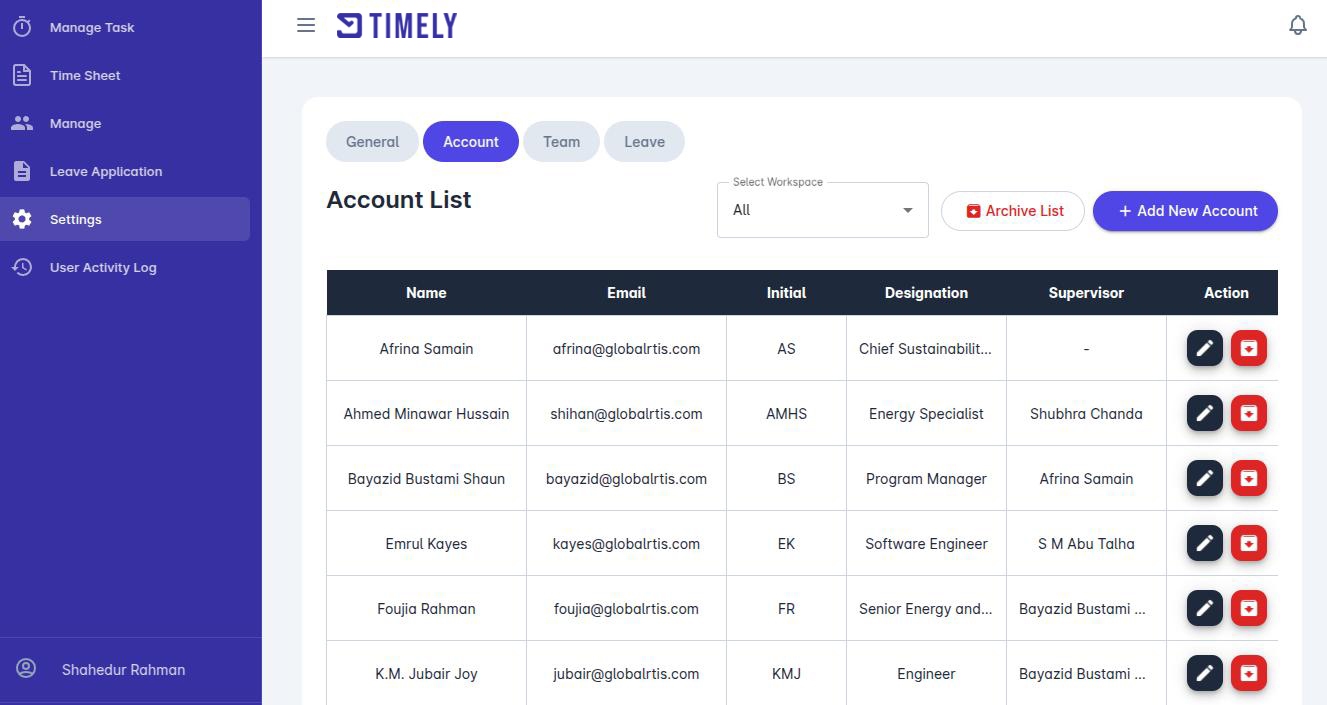
Task: Switch to the General tab
Action: coord(372,142)
